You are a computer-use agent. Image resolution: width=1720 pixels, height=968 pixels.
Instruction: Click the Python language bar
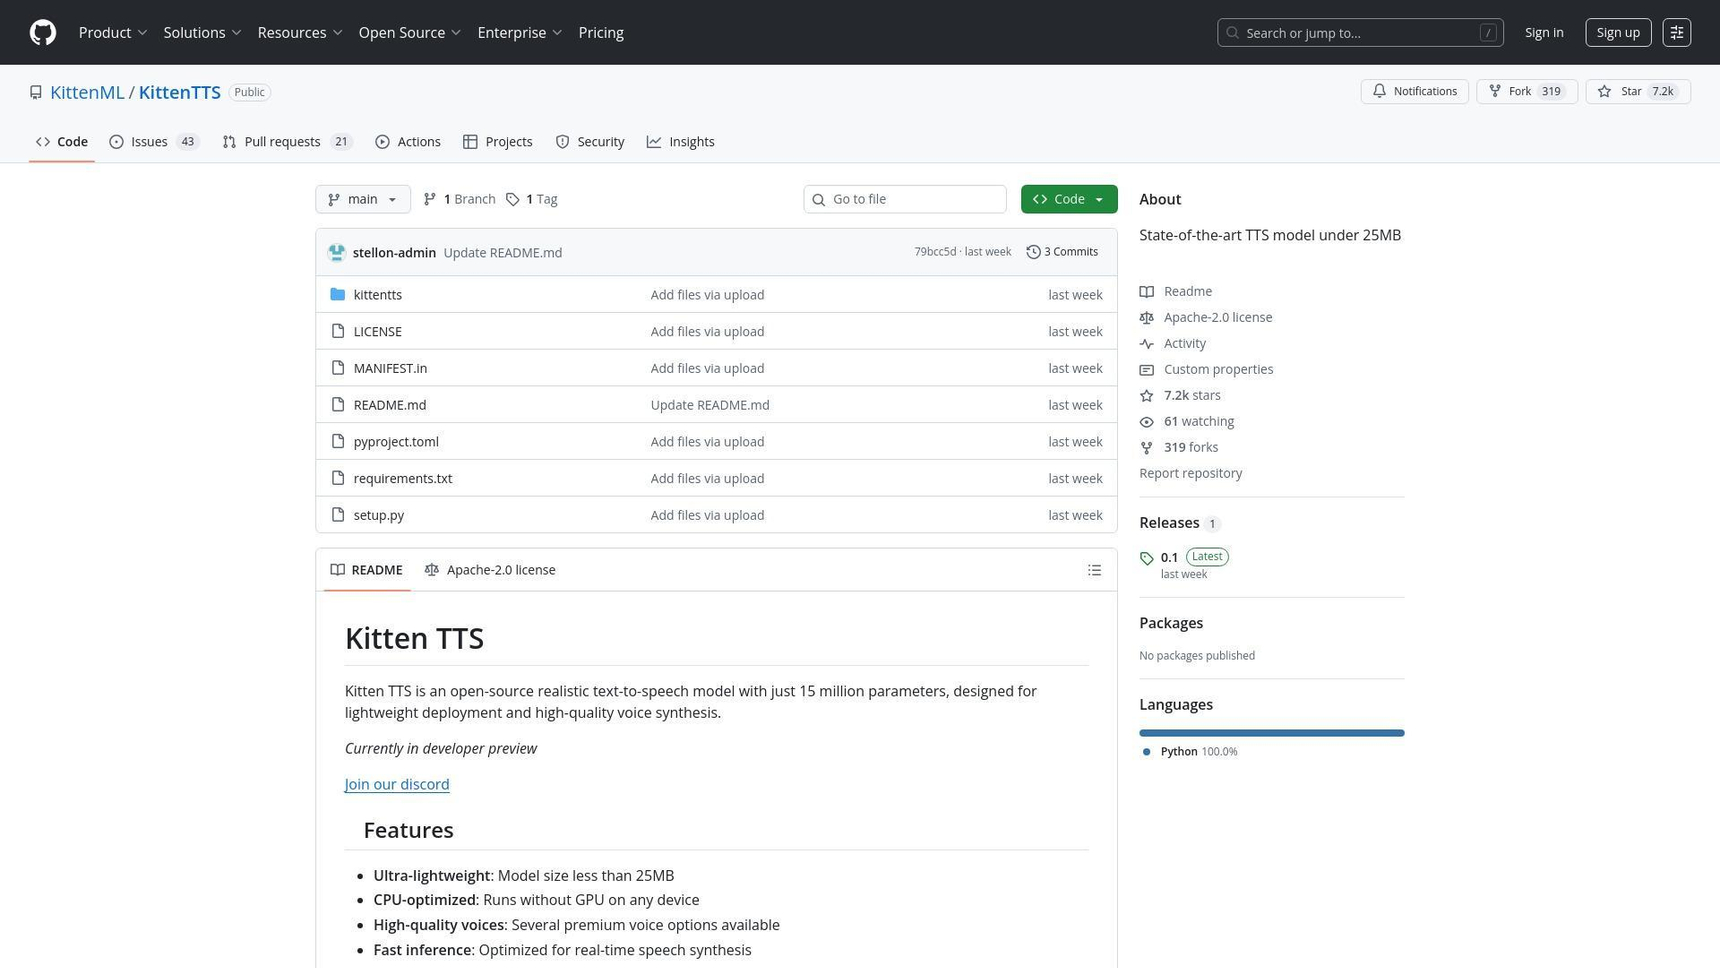1271,733
